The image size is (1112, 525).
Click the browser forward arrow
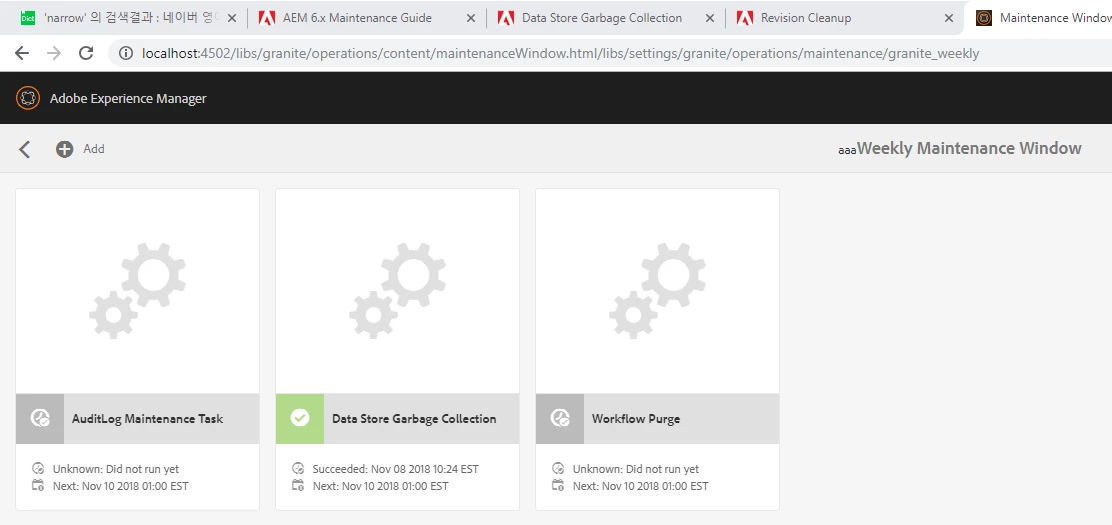(x=54, y=53)
